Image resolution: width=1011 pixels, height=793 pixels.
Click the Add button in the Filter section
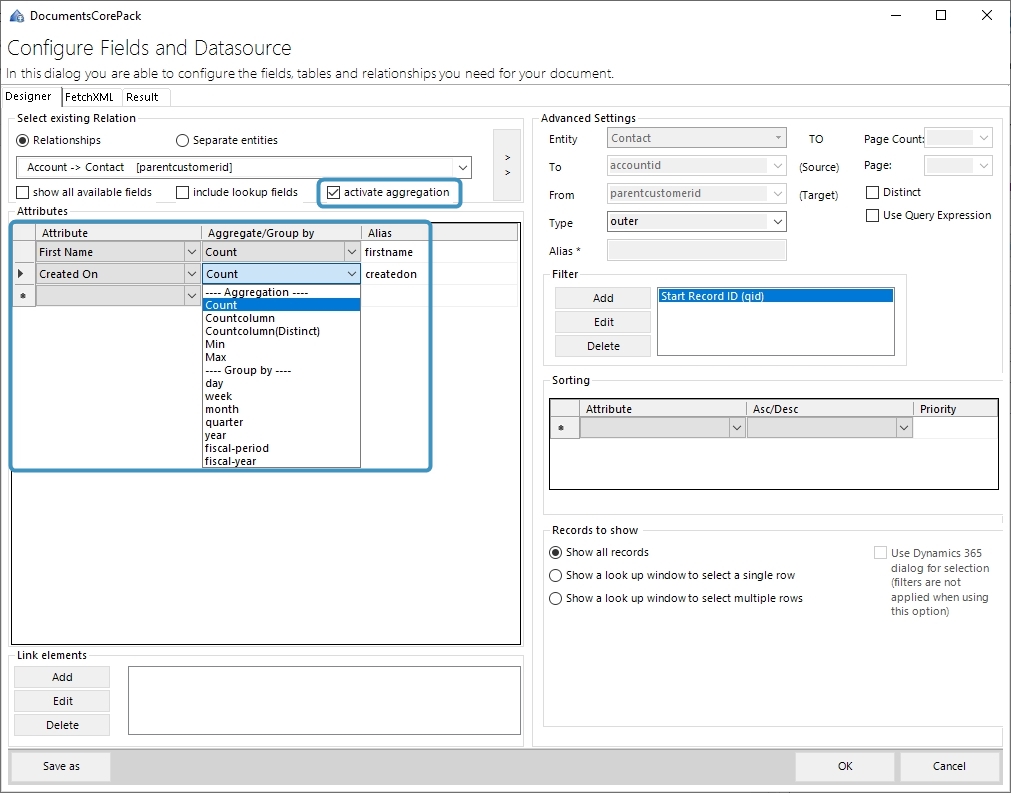(x=602, y=298)
